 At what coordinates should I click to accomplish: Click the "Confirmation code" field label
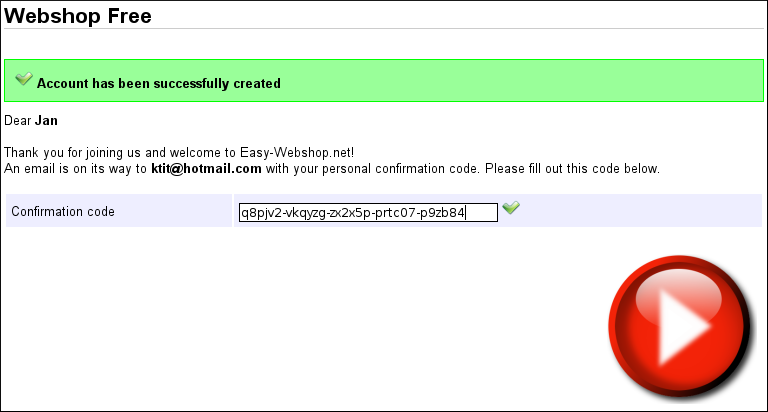coord(63,212)
